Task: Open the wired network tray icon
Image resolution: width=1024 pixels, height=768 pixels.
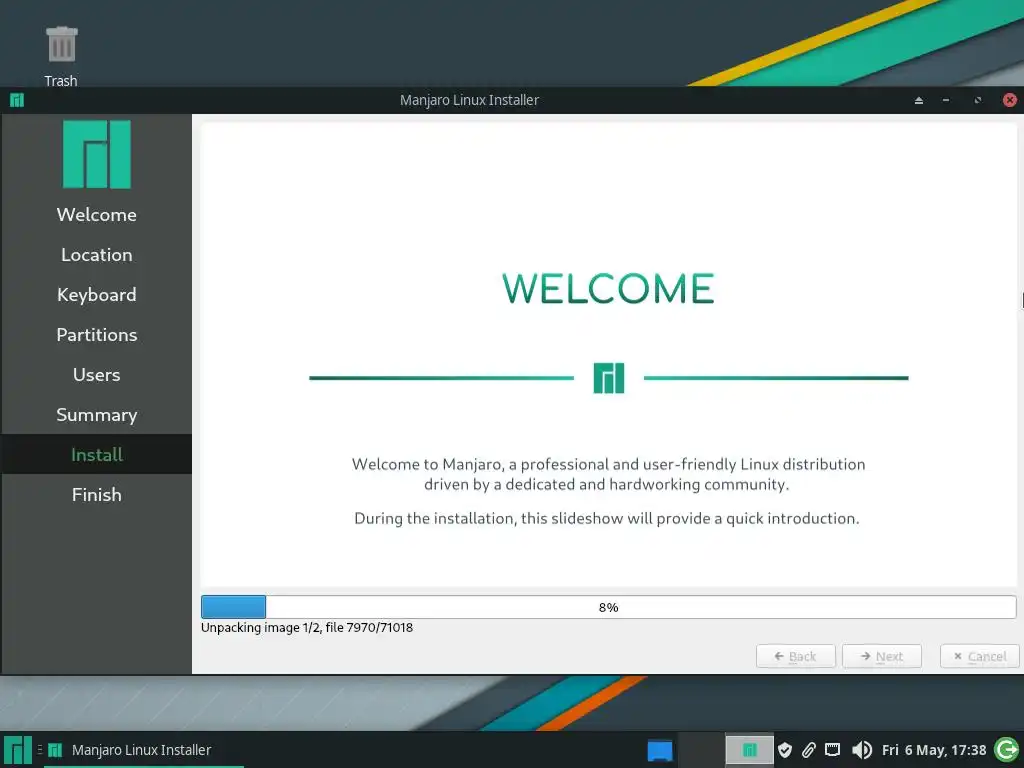Action: (832, 750)
